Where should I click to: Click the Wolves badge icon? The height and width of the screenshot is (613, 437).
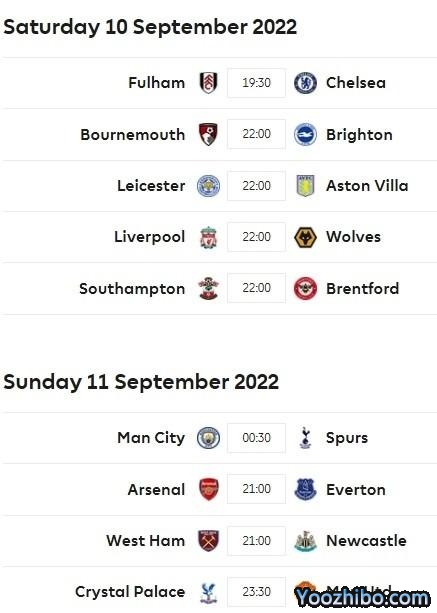pos(305,237)
